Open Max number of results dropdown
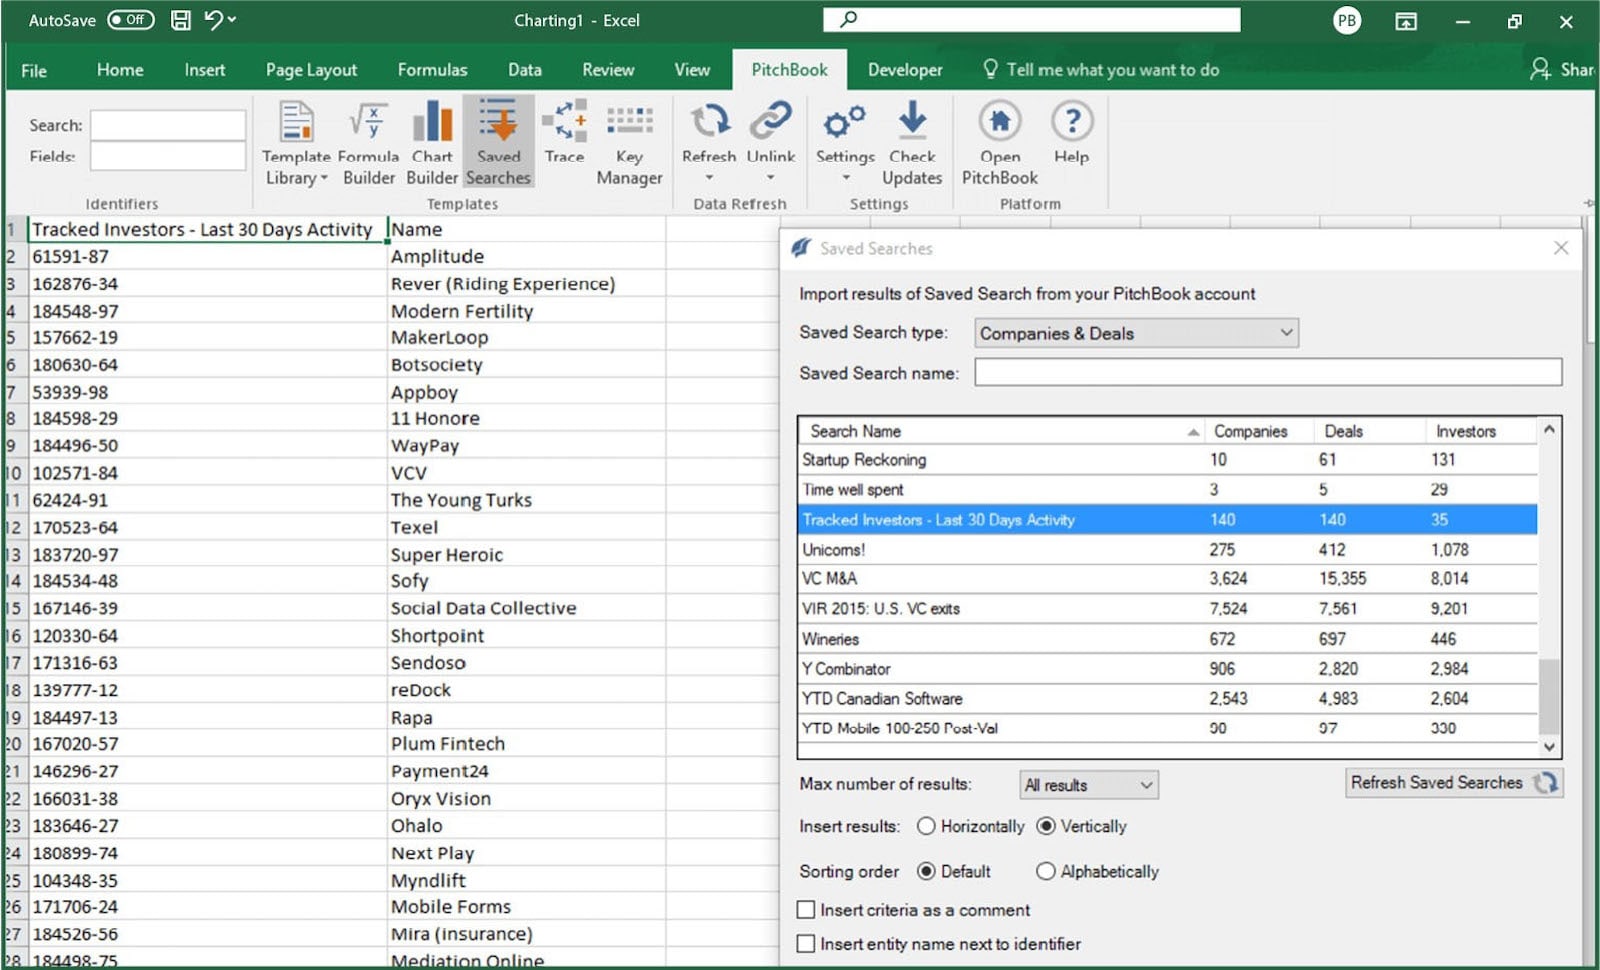This screenshot has width=1600, height=970. tap(1088, 785)
